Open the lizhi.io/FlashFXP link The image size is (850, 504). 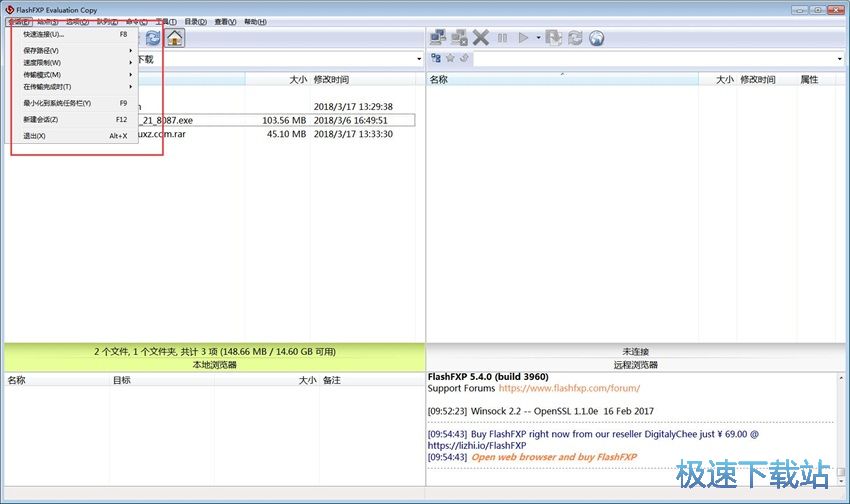pyautogui.click(x=476, y=445)
